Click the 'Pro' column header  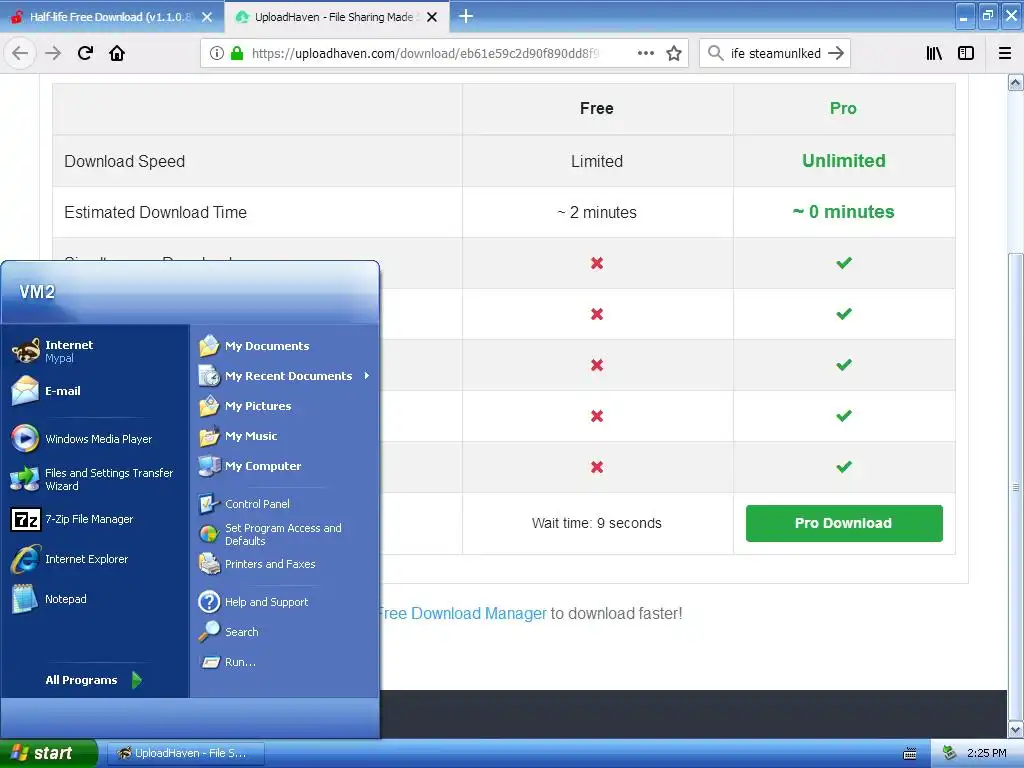click(x=843, y=108)
